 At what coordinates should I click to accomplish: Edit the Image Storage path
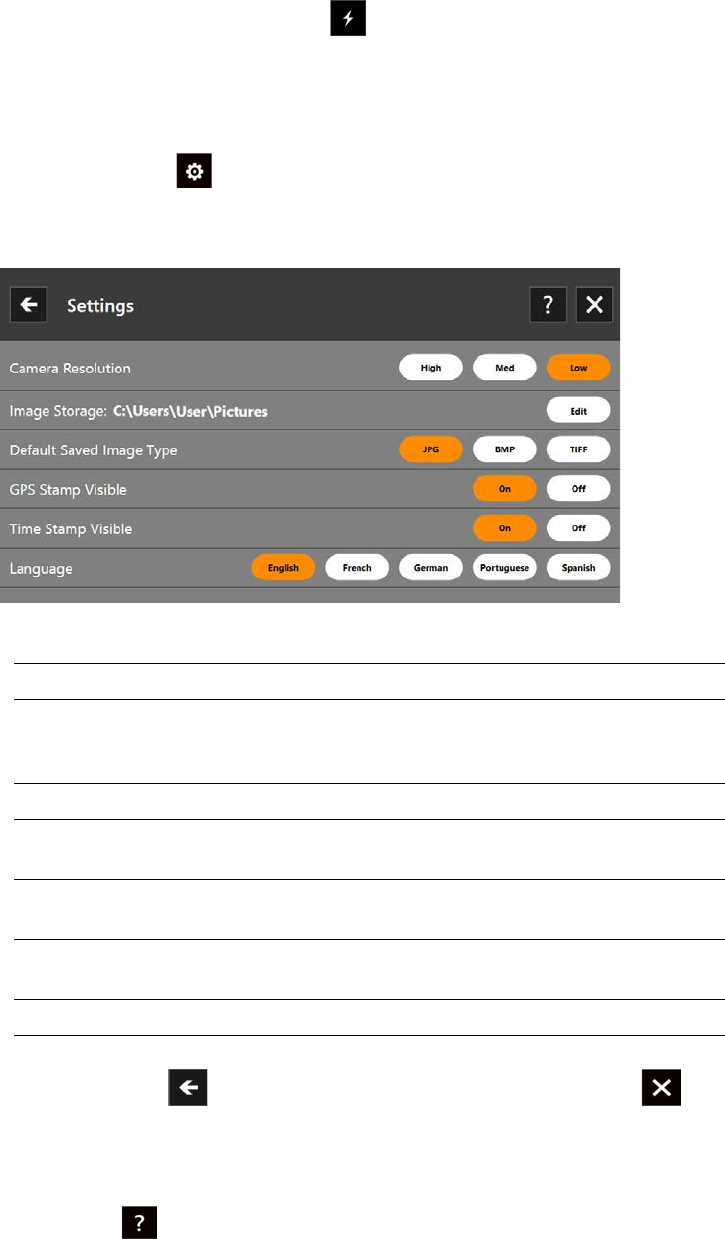(578, 410)
